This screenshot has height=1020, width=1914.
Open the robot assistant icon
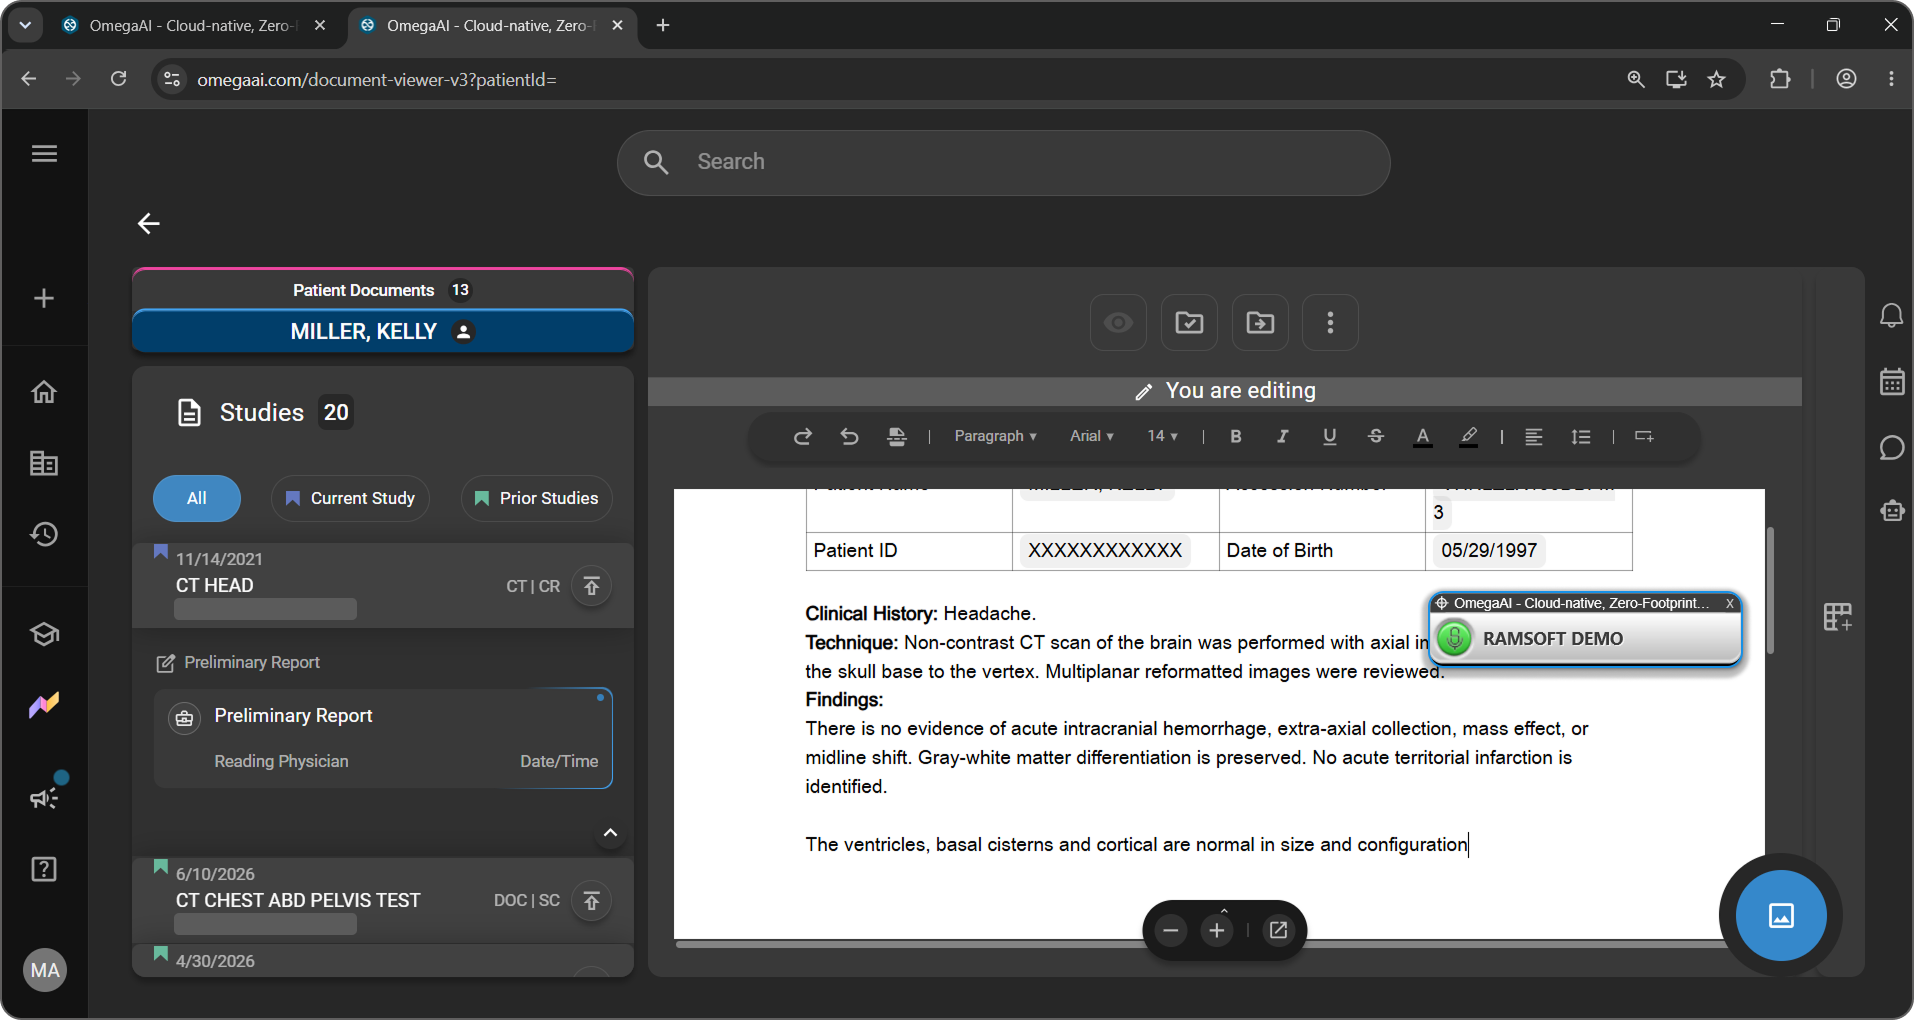pos(1891,510)
